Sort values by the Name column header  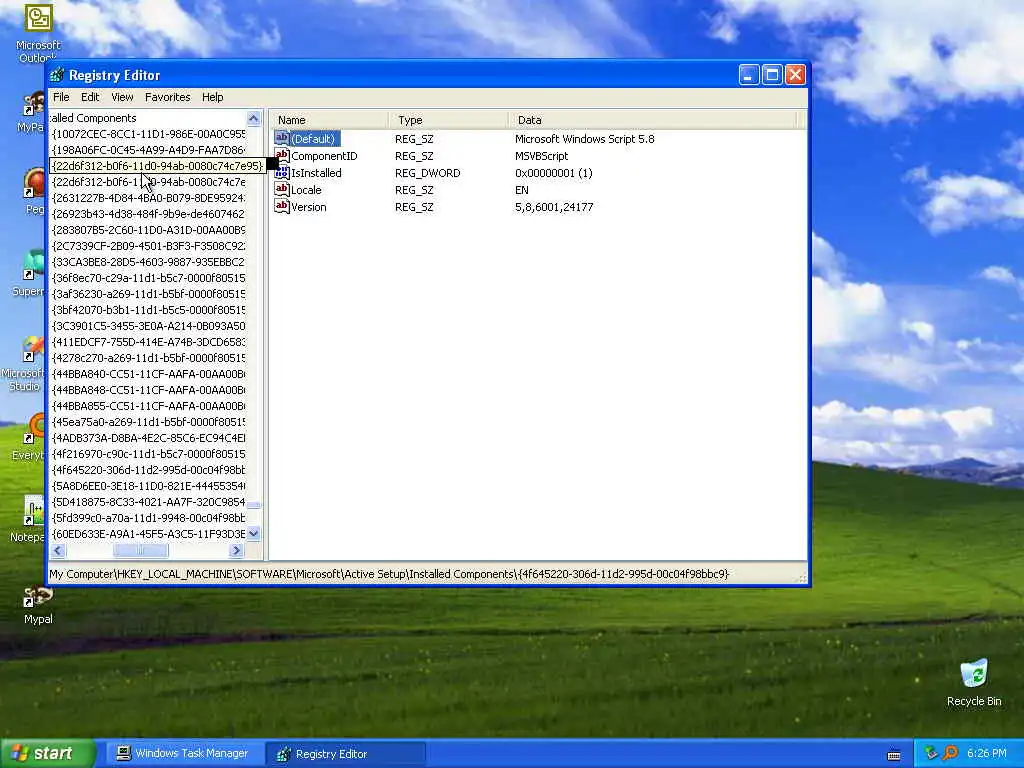point(329,120)
